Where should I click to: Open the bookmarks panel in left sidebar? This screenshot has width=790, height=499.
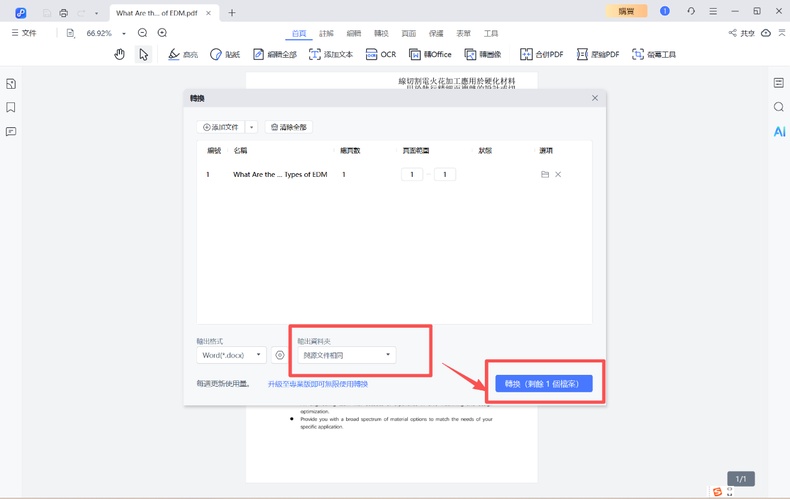(11, 108)
